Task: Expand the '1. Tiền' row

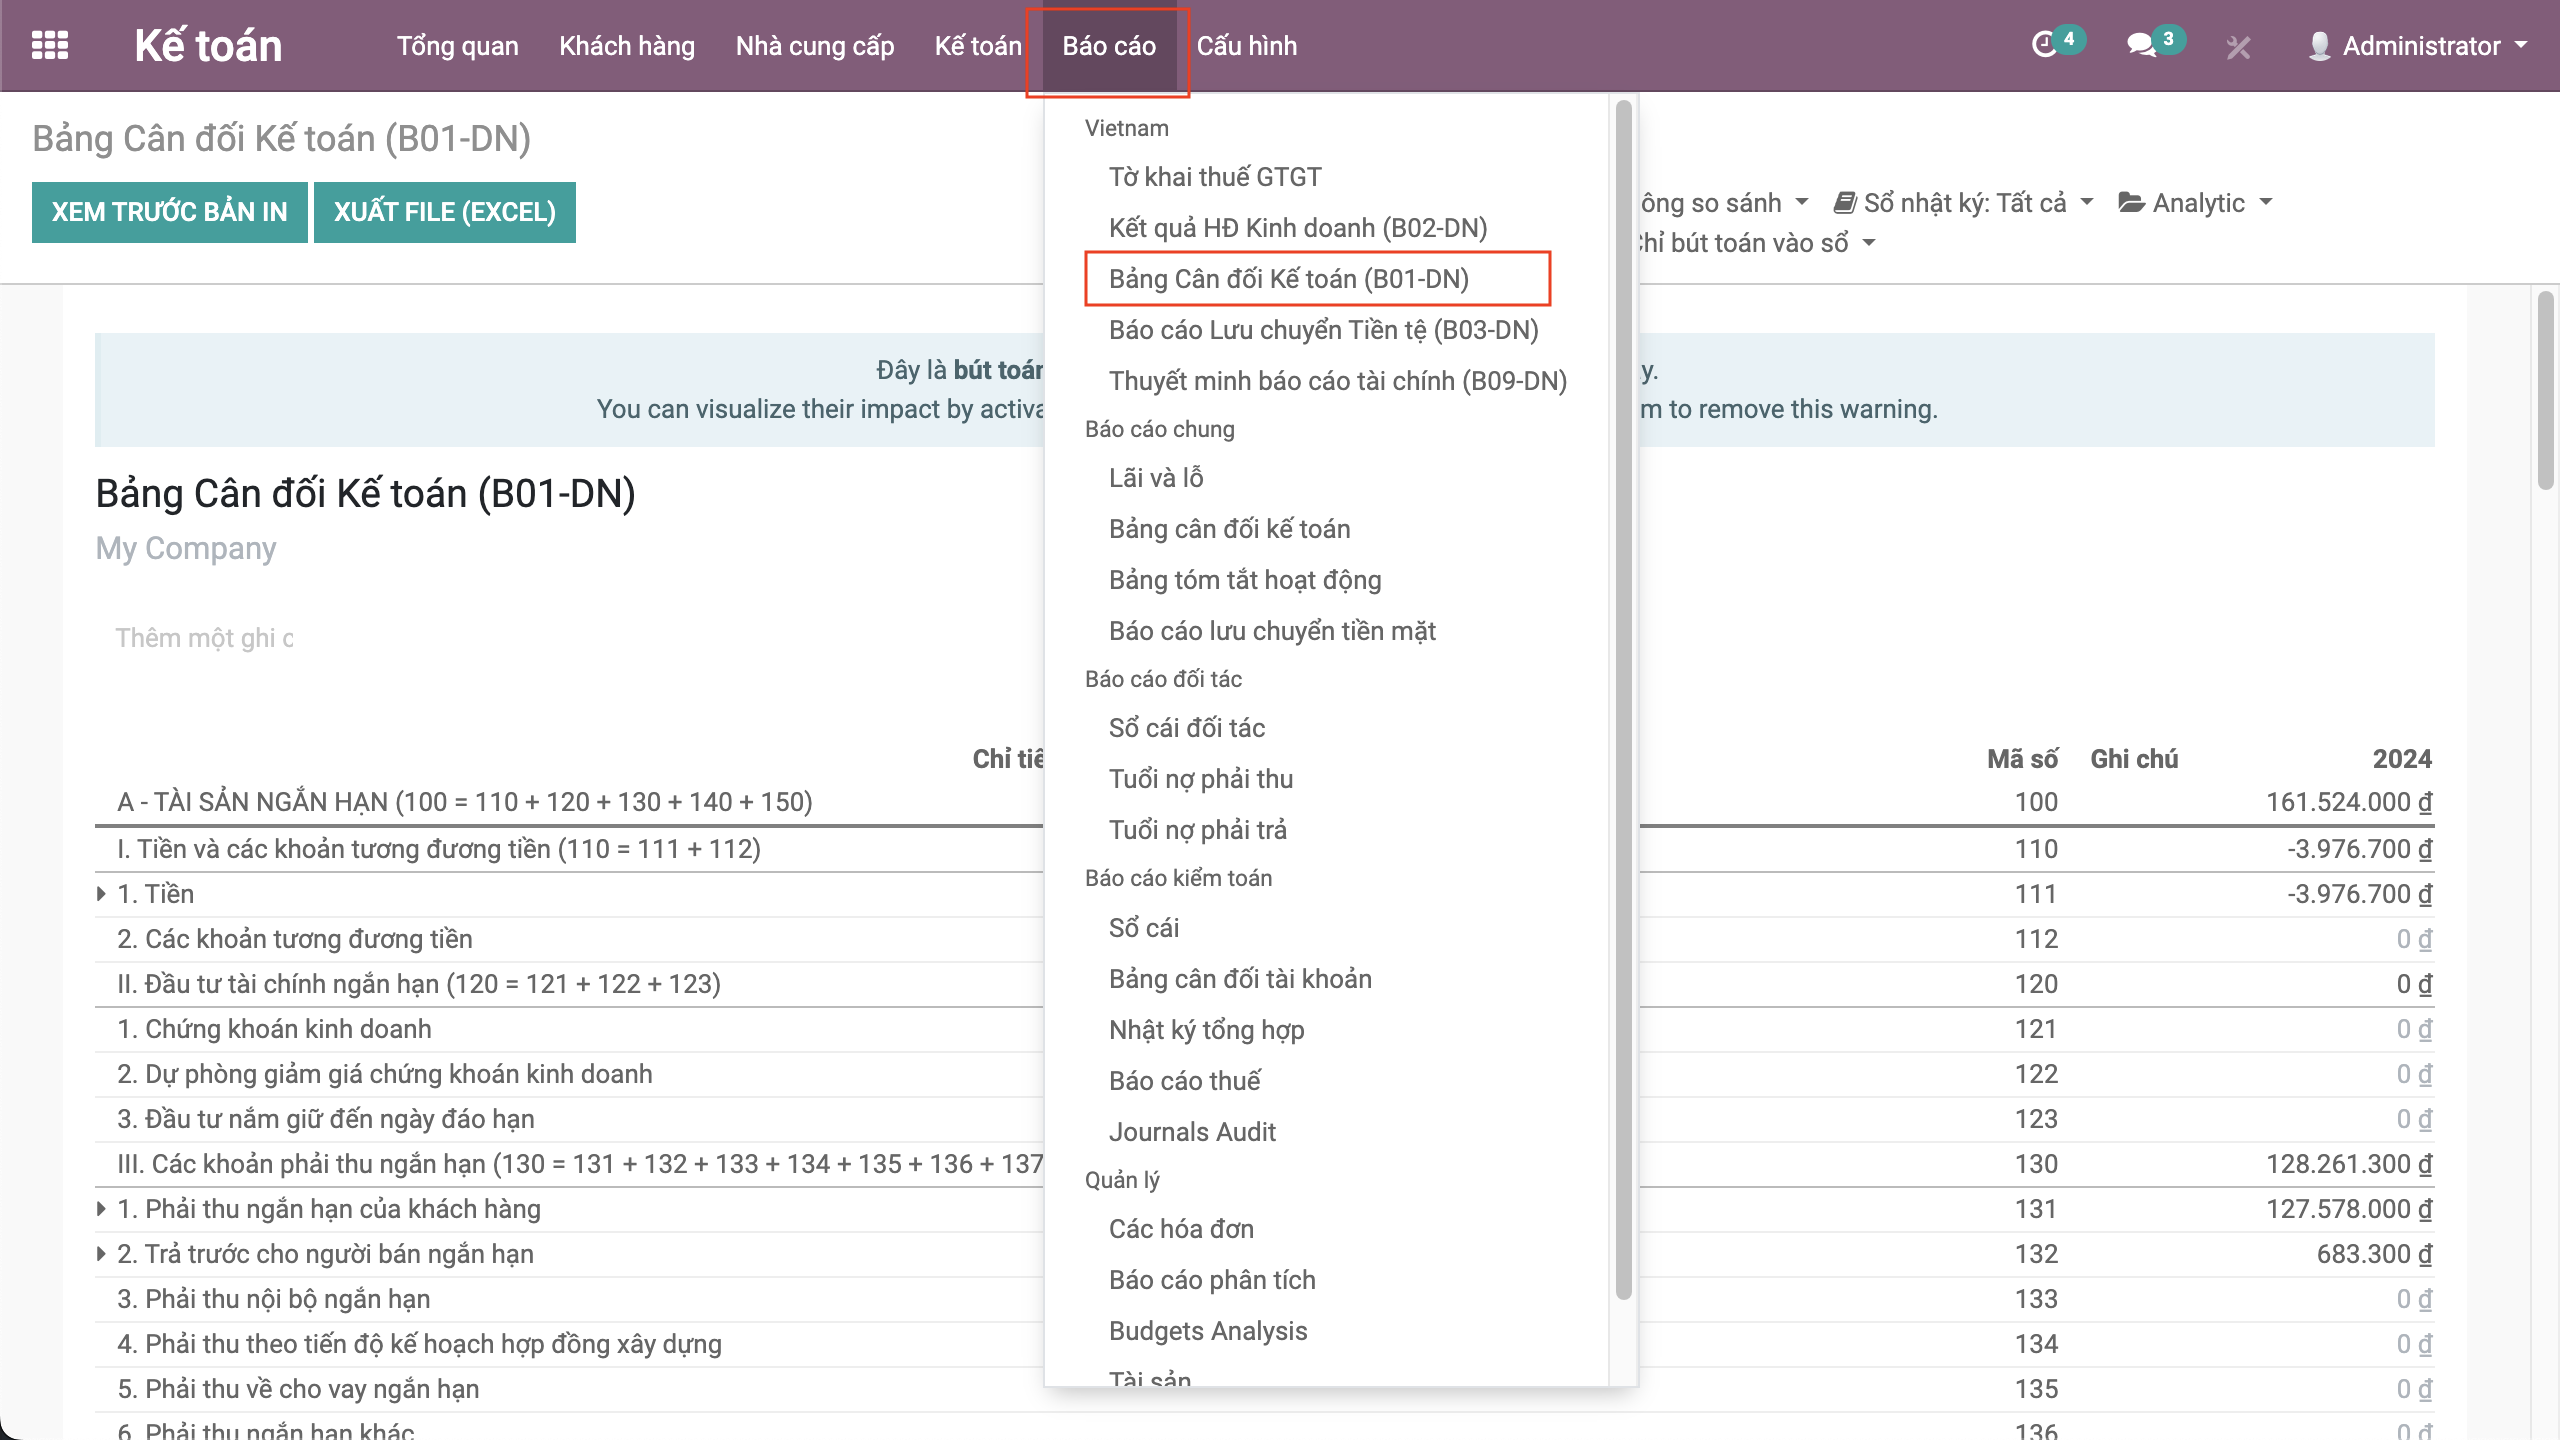Action: click(x=101, y=894)
